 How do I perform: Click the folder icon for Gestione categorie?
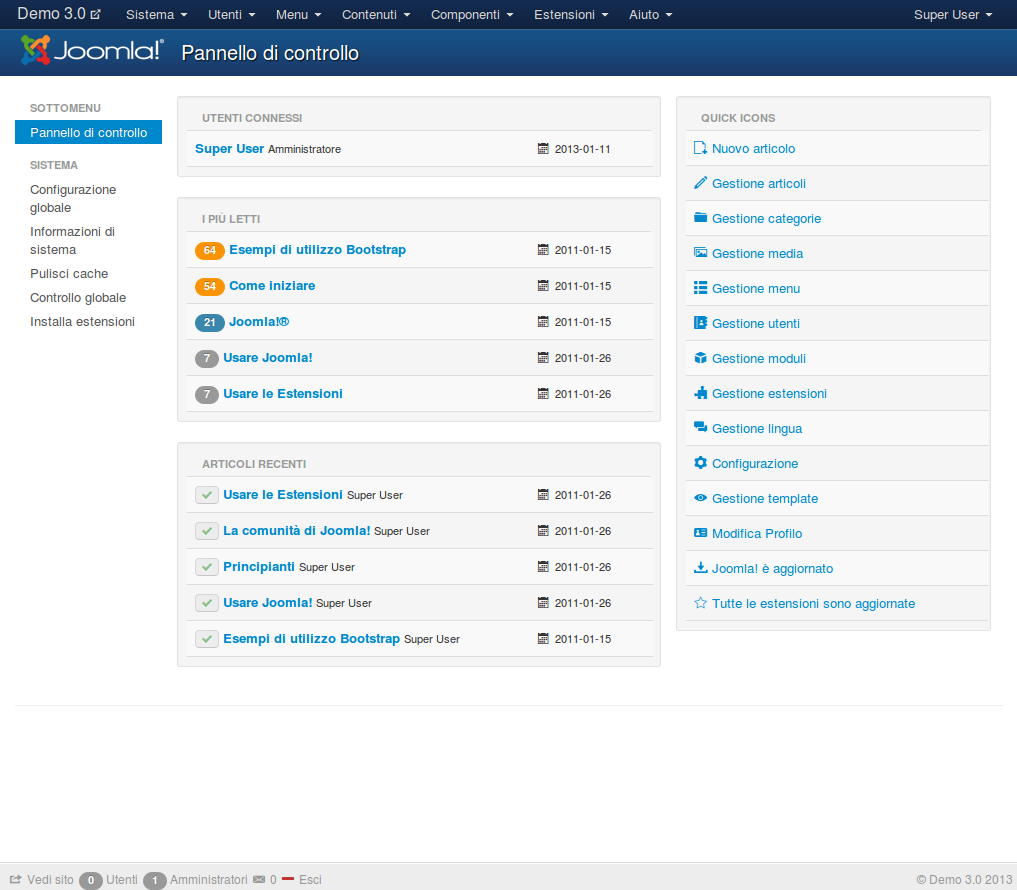[700, 218]
